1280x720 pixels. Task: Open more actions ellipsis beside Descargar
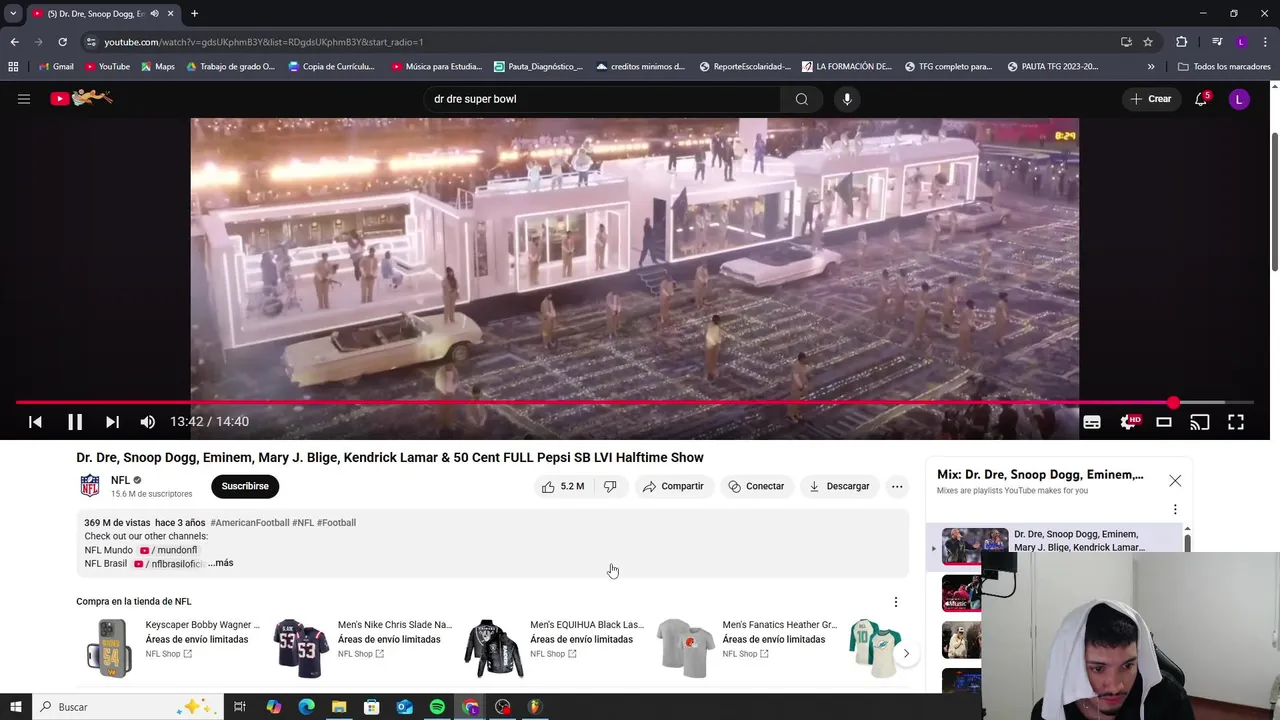tap(897, 486)
